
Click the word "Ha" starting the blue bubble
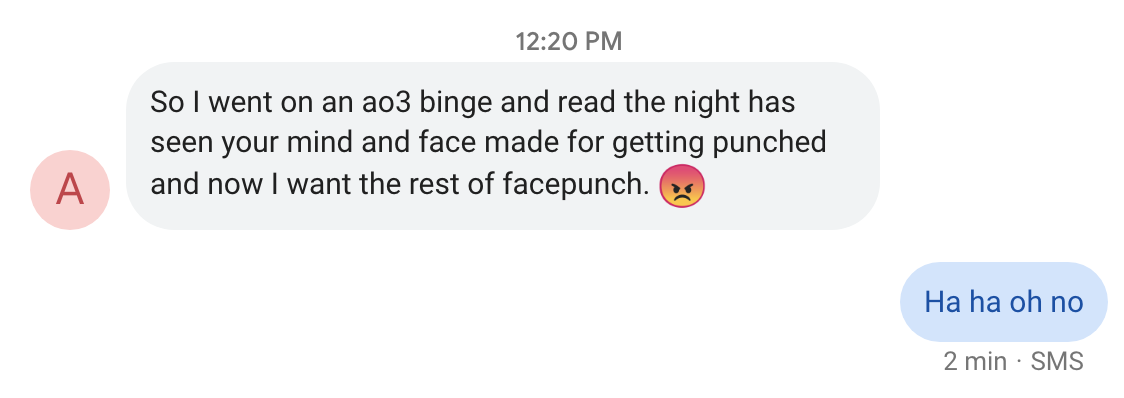tap(943, 302)
